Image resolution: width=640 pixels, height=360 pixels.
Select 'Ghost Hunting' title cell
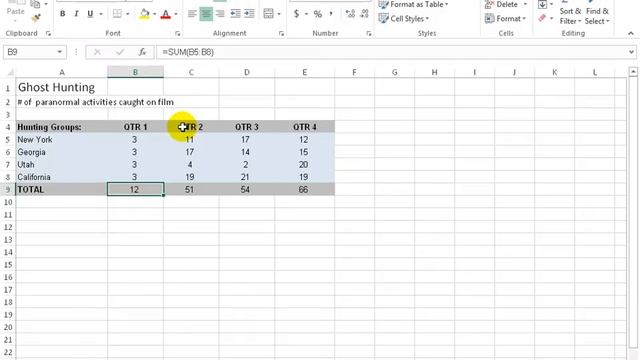pos(62,87)
